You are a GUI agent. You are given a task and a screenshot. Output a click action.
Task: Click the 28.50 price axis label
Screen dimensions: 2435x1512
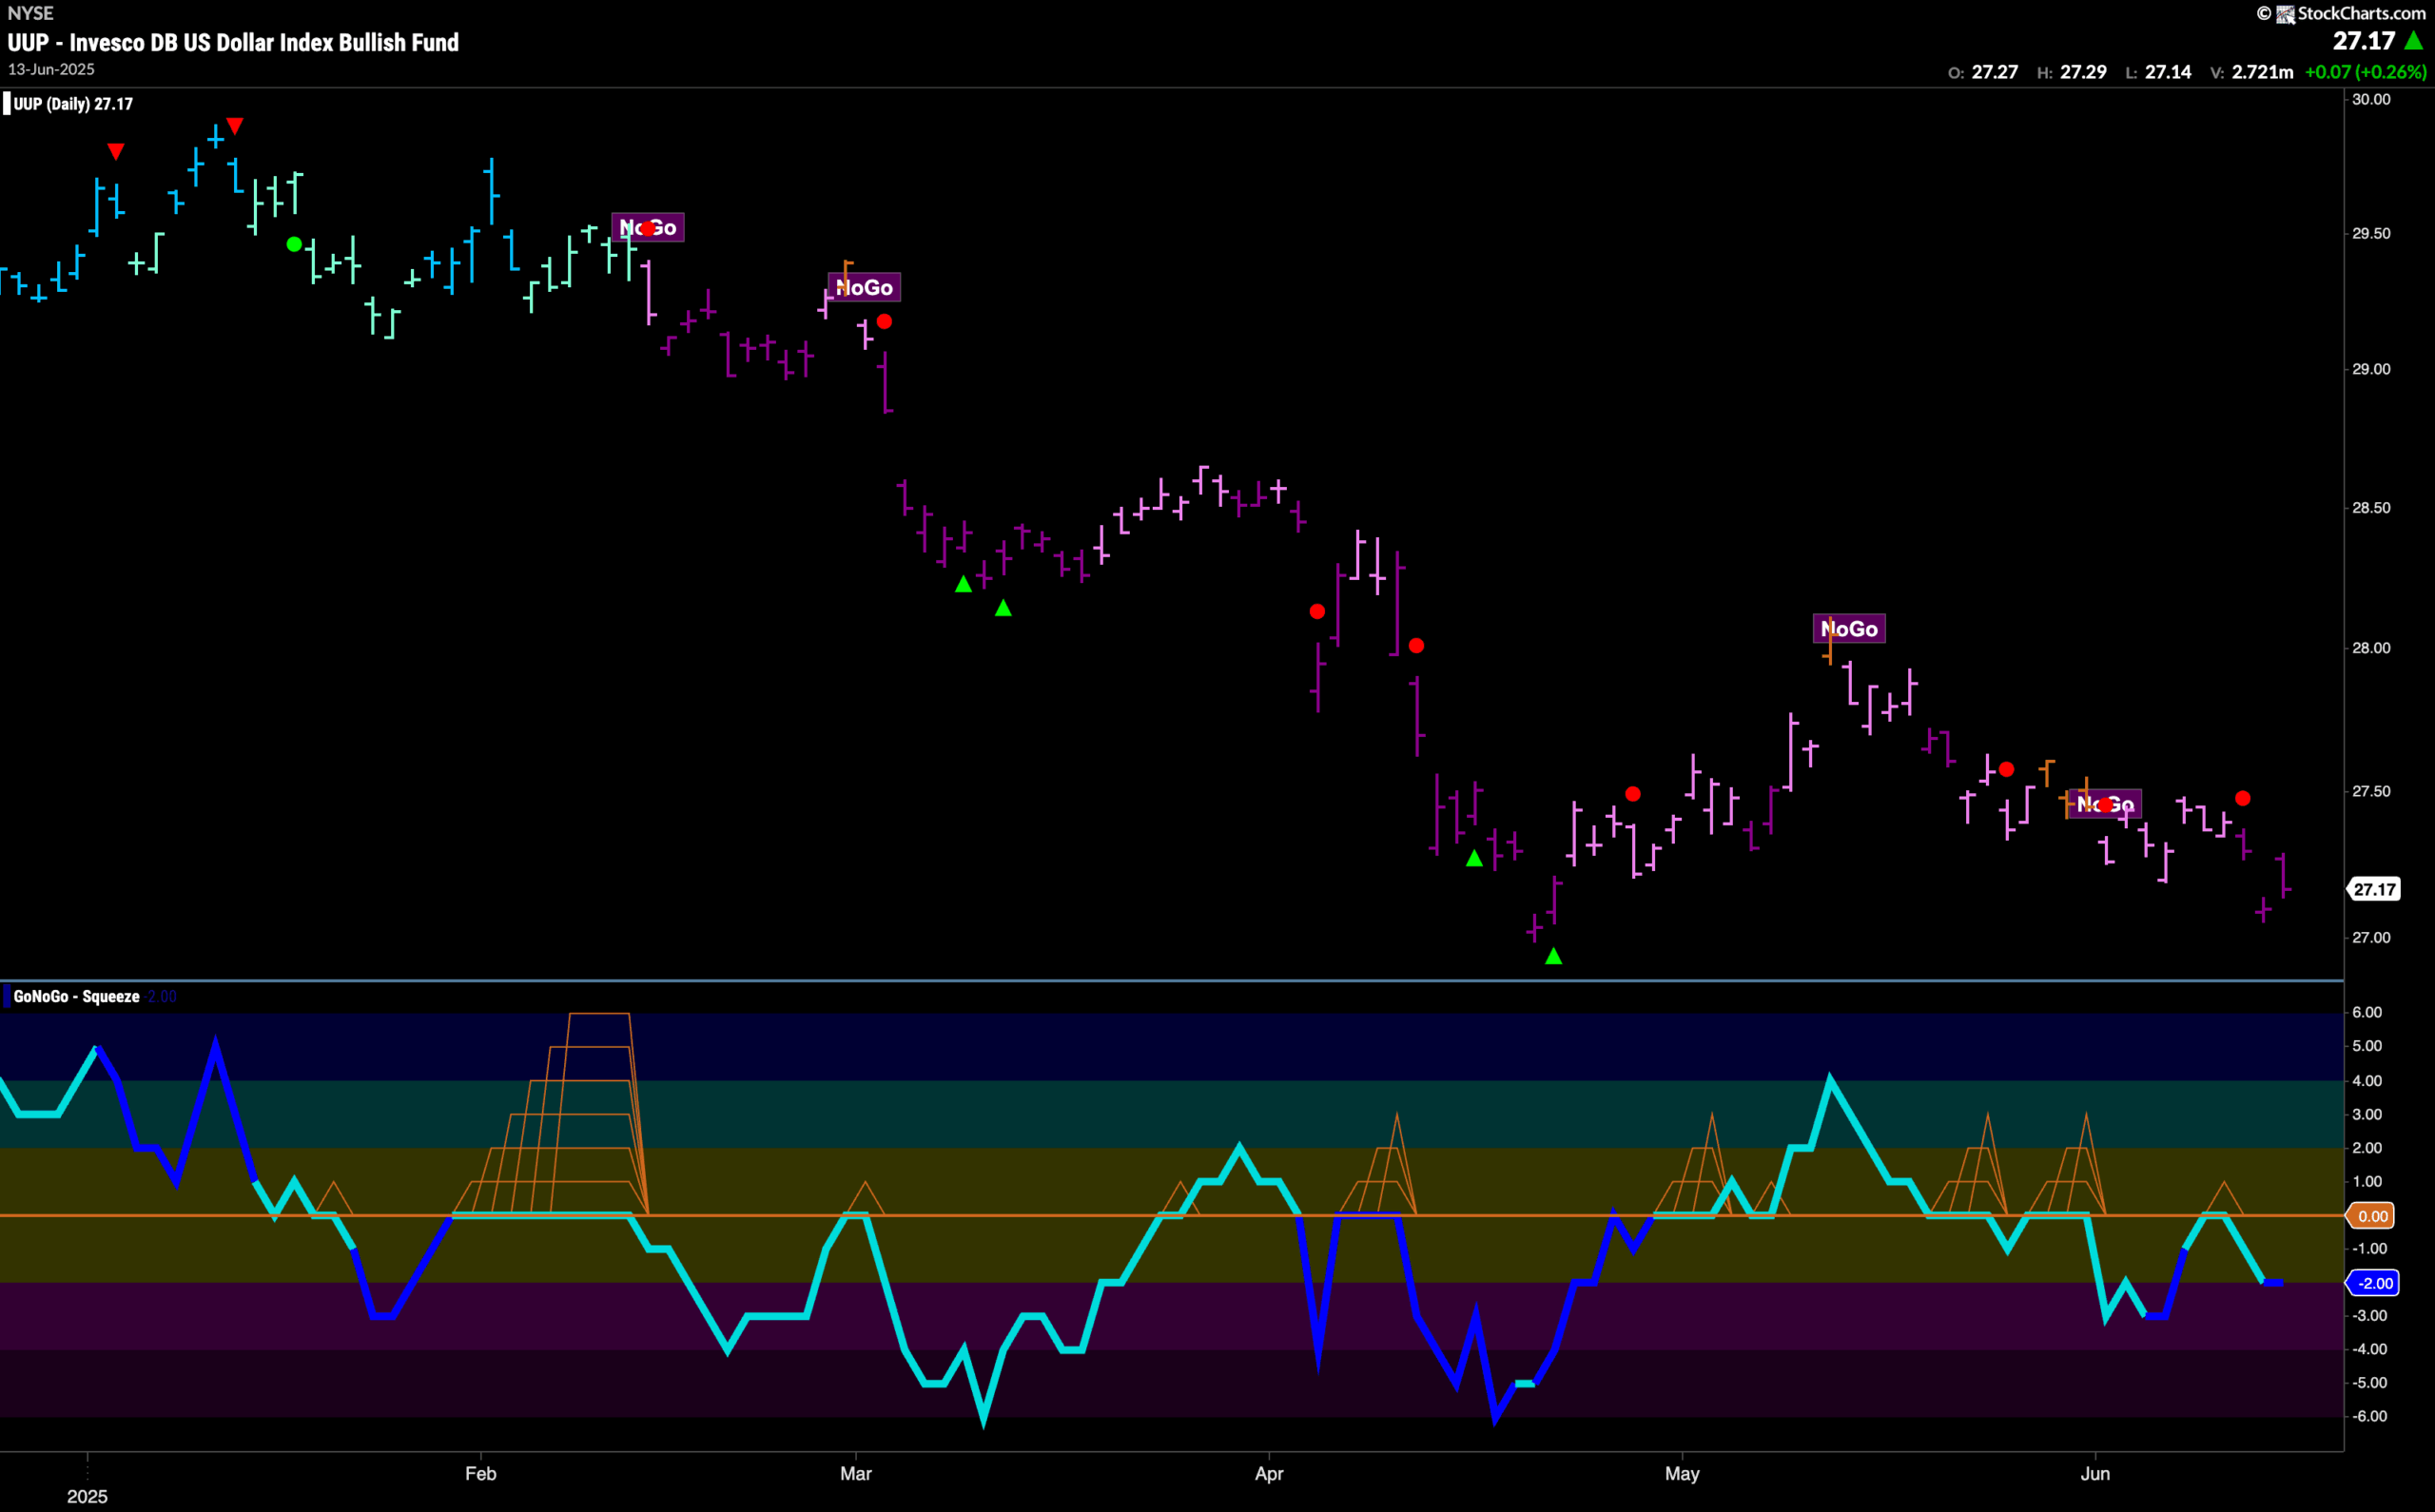[x=2371, y=508]
